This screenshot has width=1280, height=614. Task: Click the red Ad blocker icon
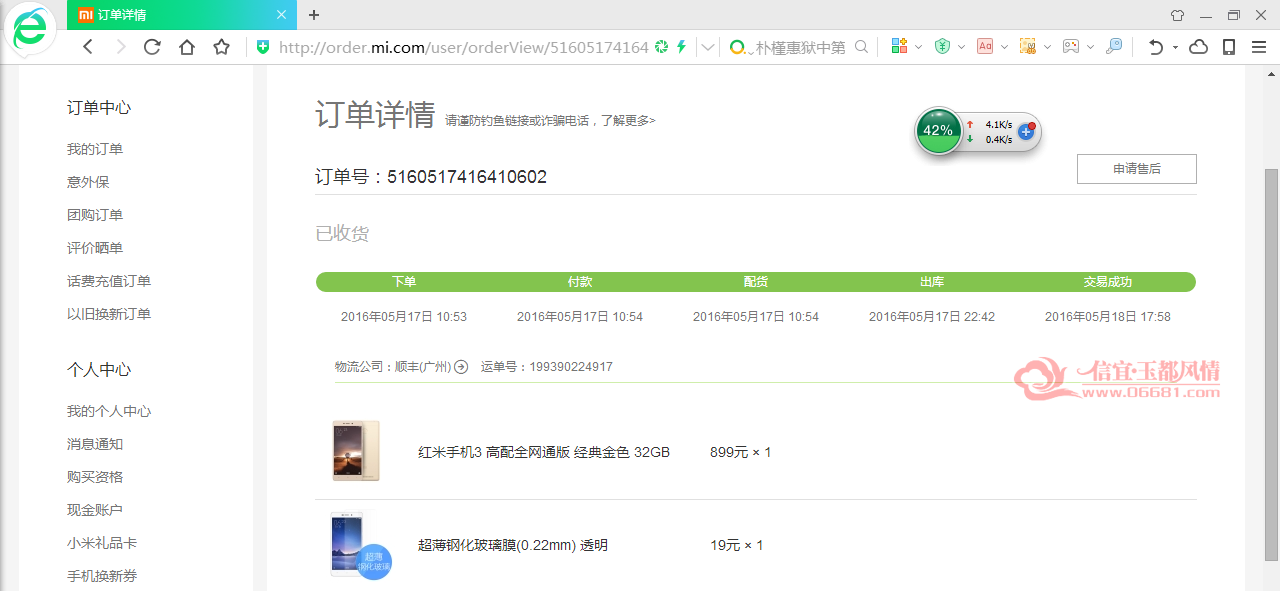click(985, 47)
